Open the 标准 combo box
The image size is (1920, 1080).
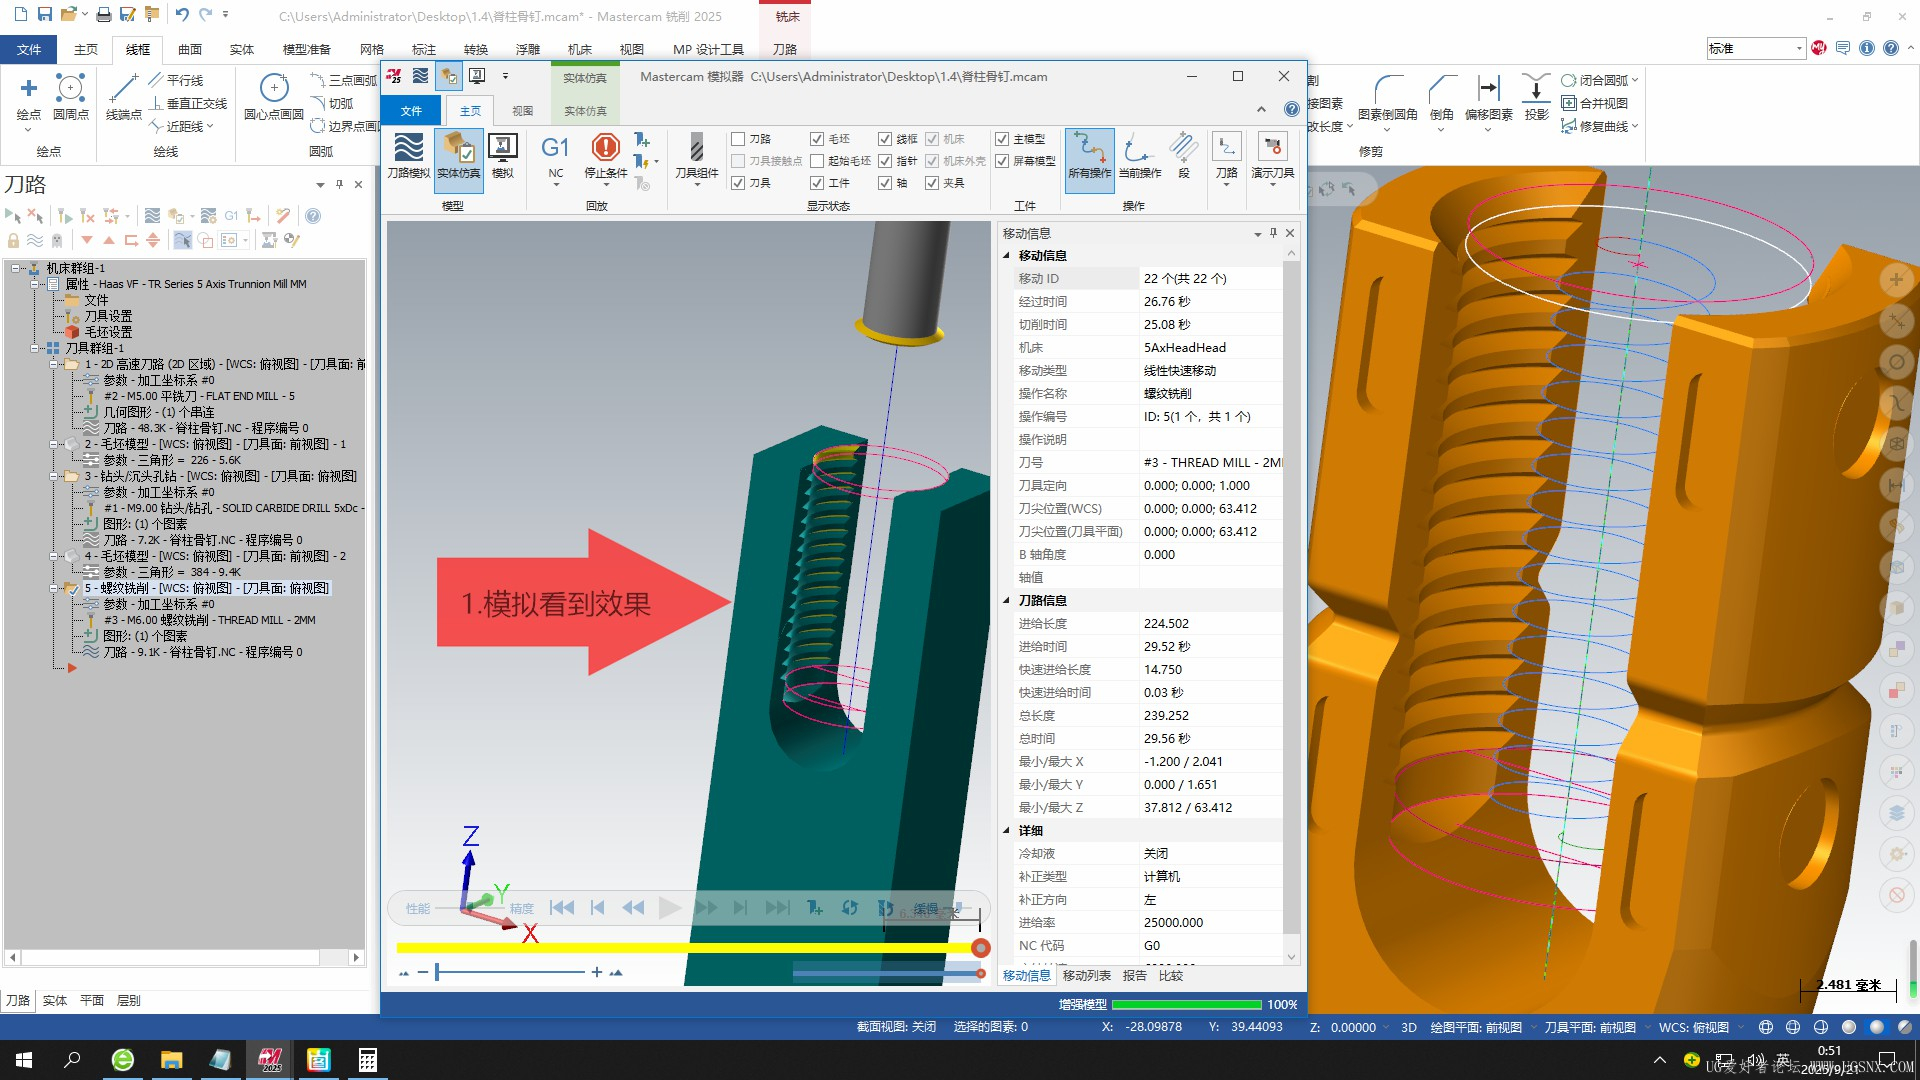tap(1798, 48)
